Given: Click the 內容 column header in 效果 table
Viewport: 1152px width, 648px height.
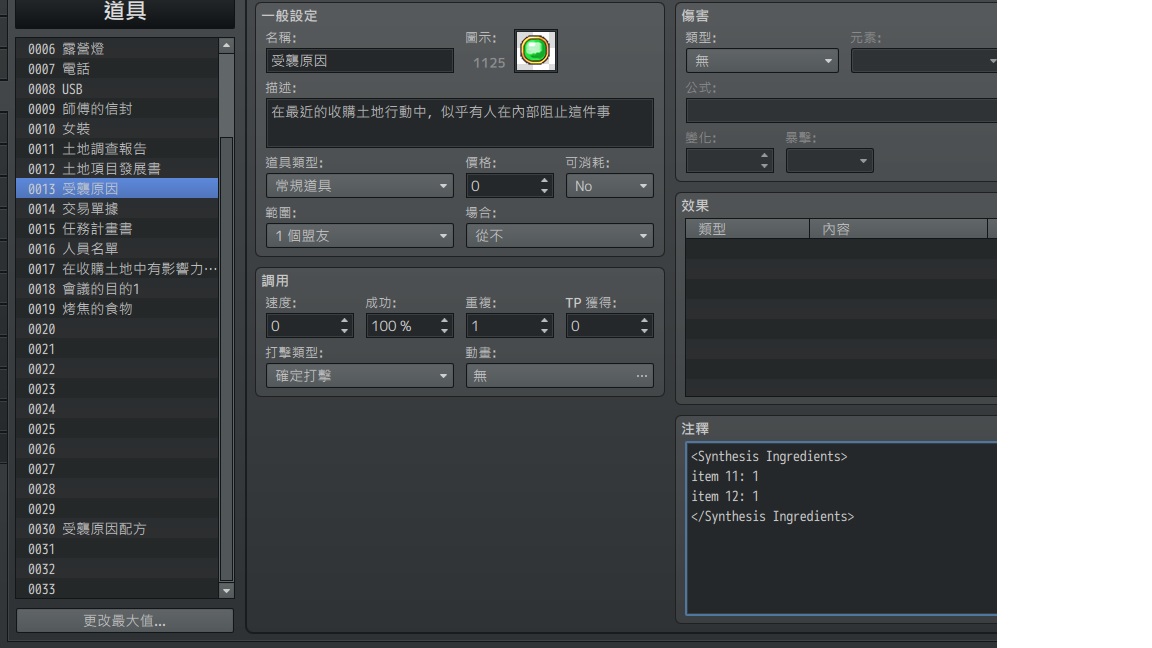Looking at the screenshot, I should [899, 228].
